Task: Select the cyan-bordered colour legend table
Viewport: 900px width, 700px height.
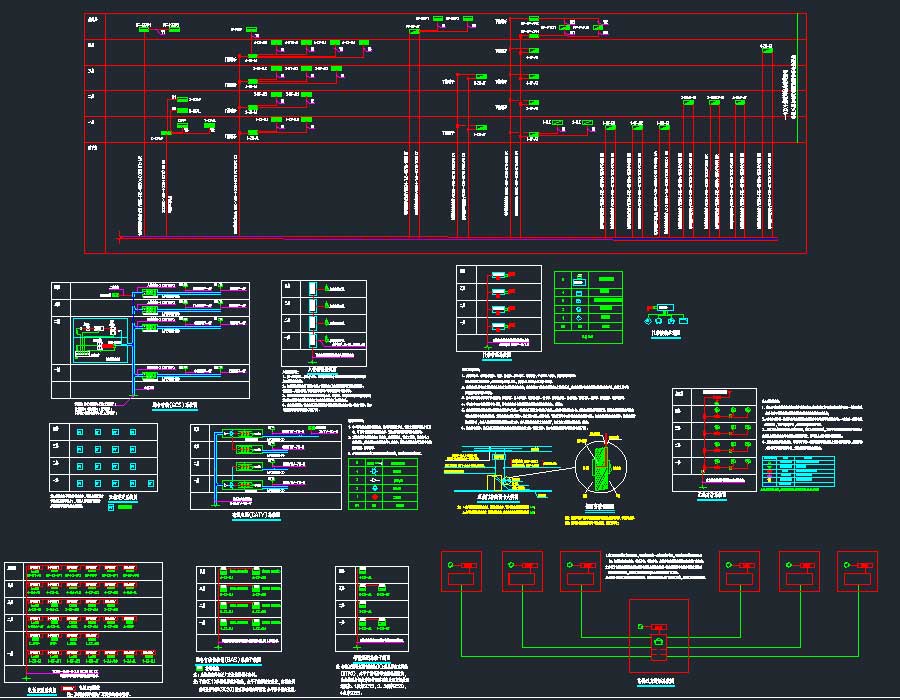Action: 798,472
